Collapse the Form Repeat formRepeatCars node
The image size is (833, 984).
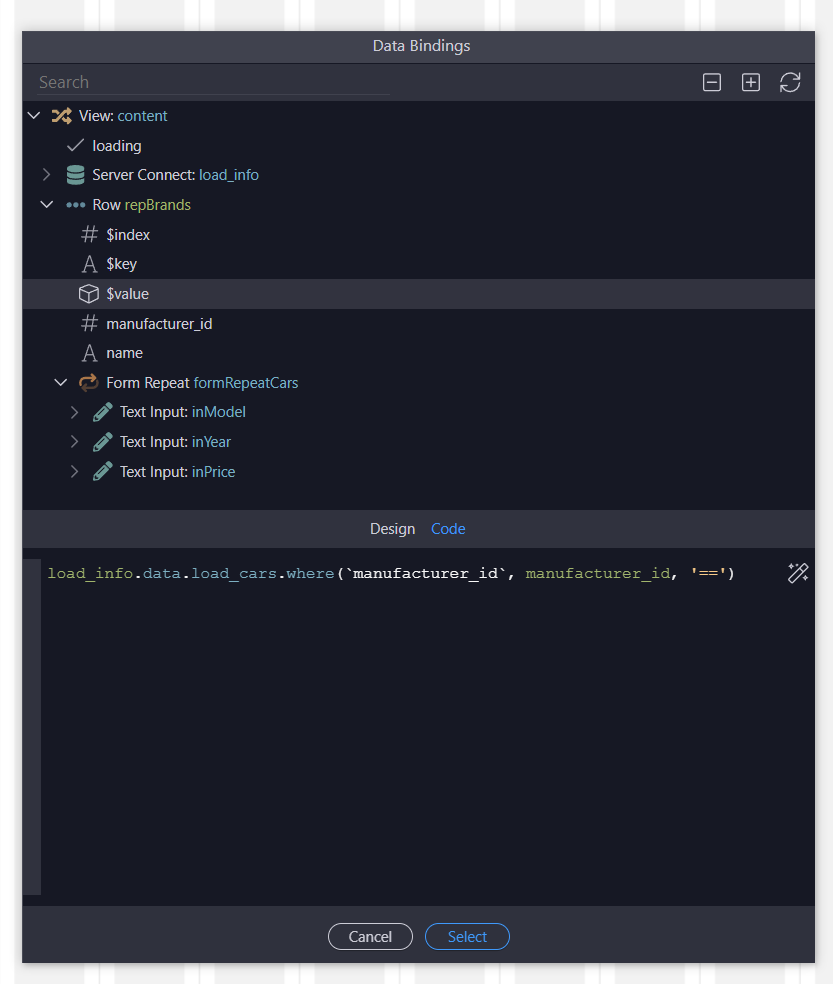(x=60, y=383)
